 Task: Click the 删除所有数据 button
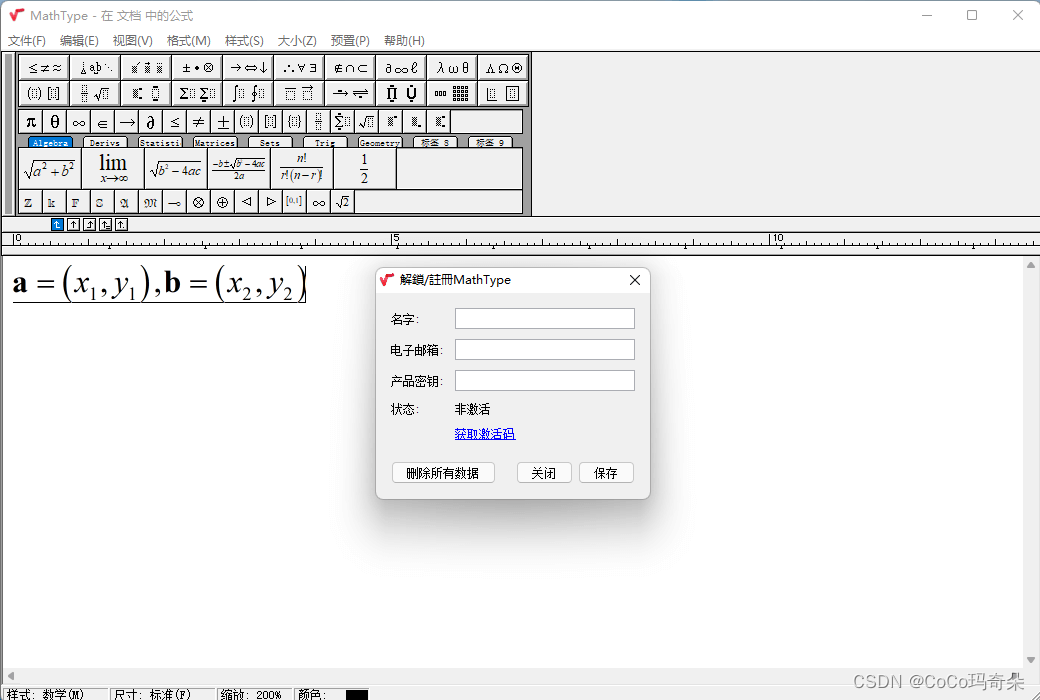[x=443, y=472]
